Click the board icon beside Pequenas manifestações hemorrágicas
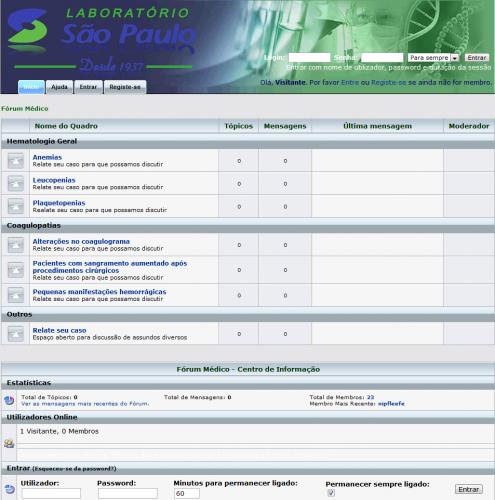Screen dimensions: 495x500 coord(16,295)
